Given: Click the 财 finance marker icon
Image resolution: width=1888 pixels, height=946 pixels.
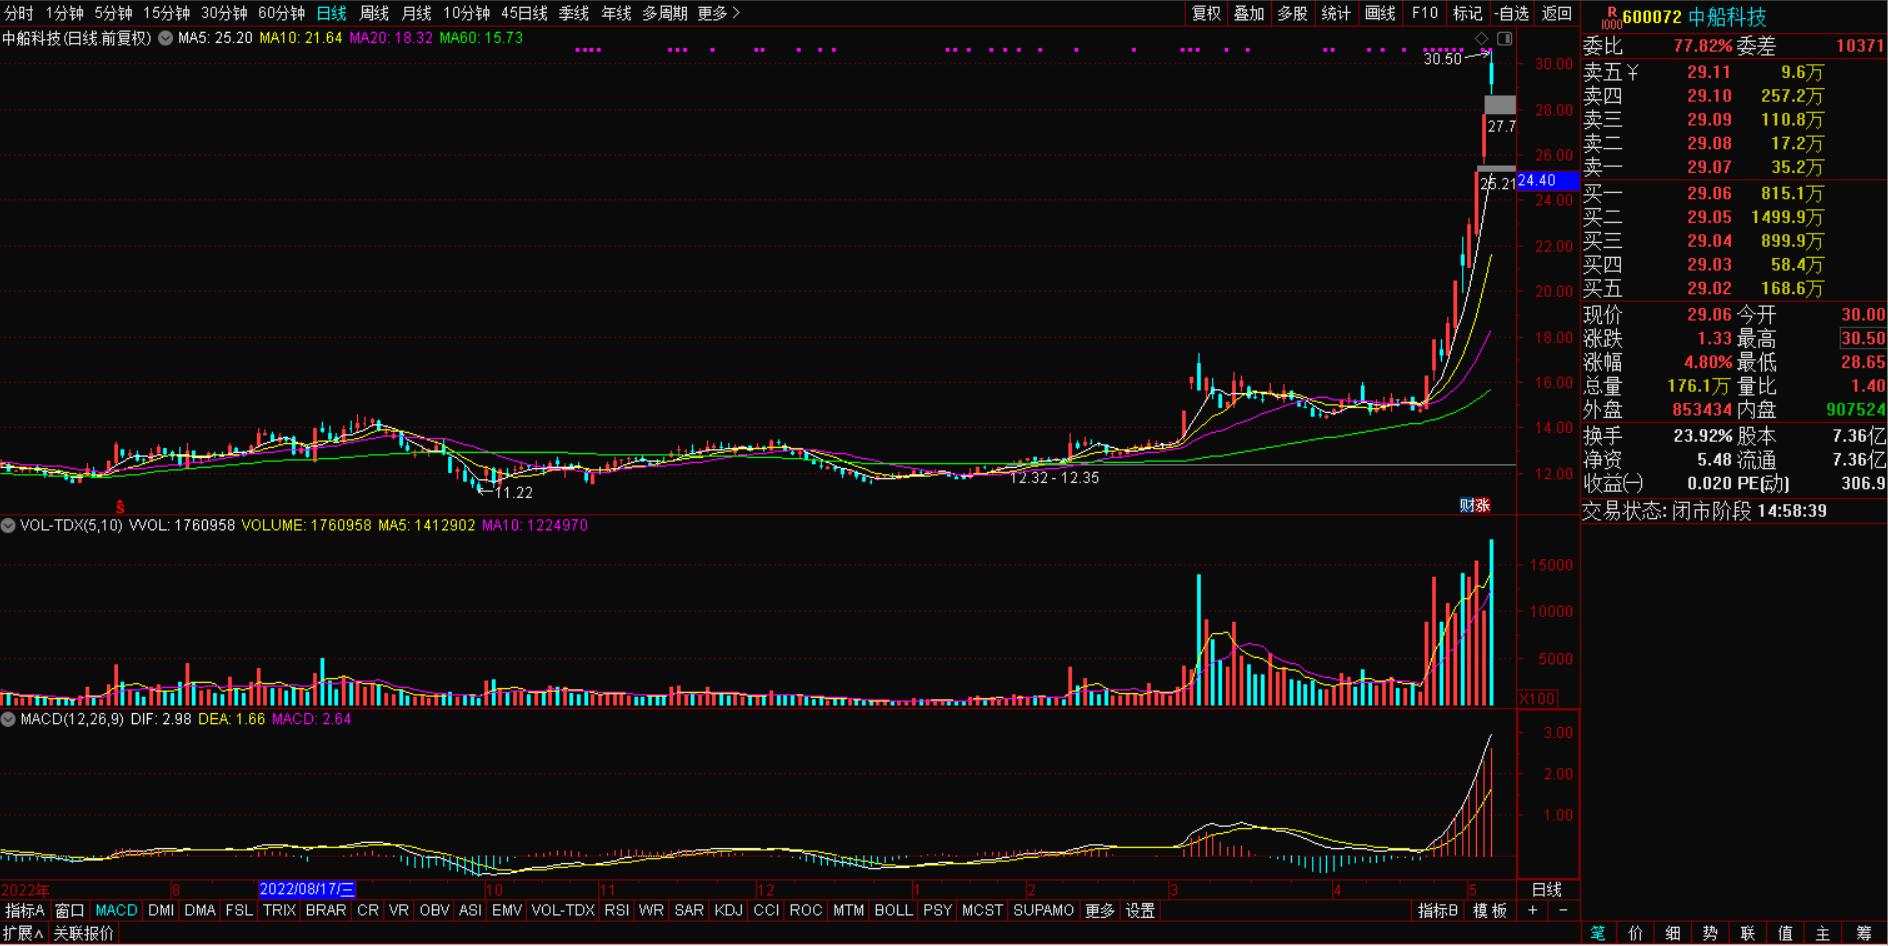Looking at the screenshot, I should [1467, 505].
